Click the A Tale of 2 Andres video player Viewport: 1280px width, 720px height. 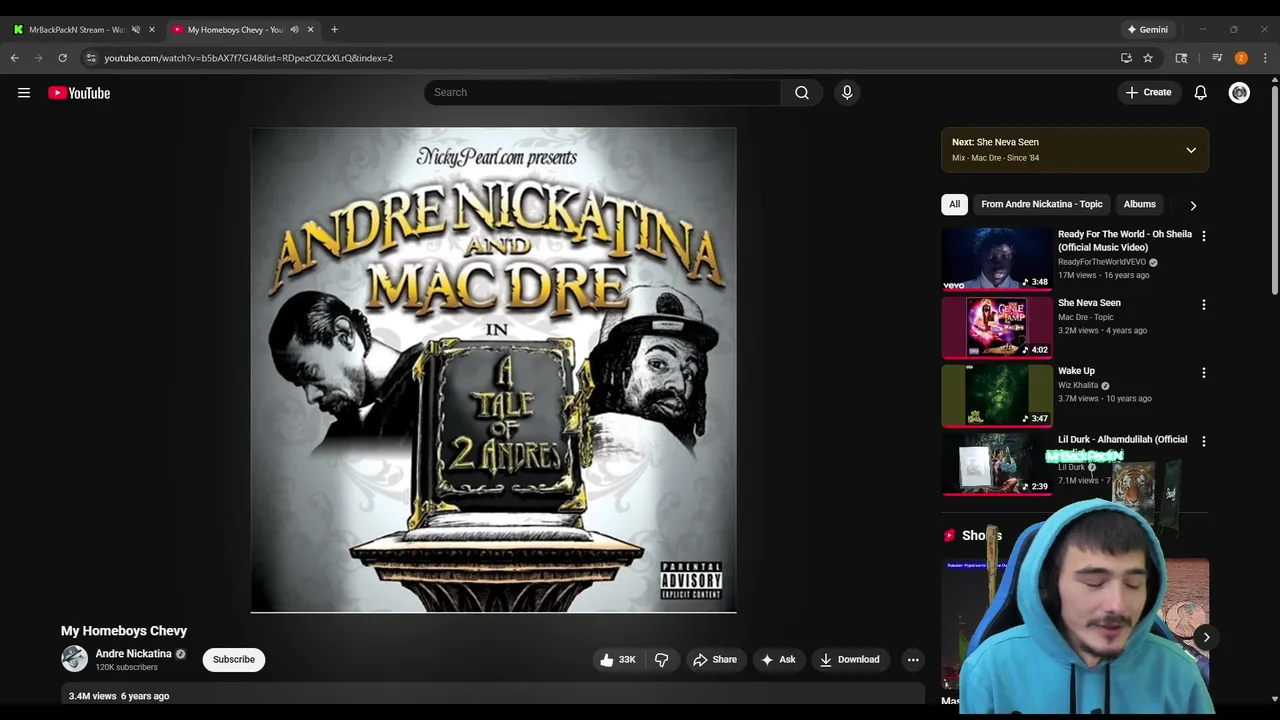[493, 370]
